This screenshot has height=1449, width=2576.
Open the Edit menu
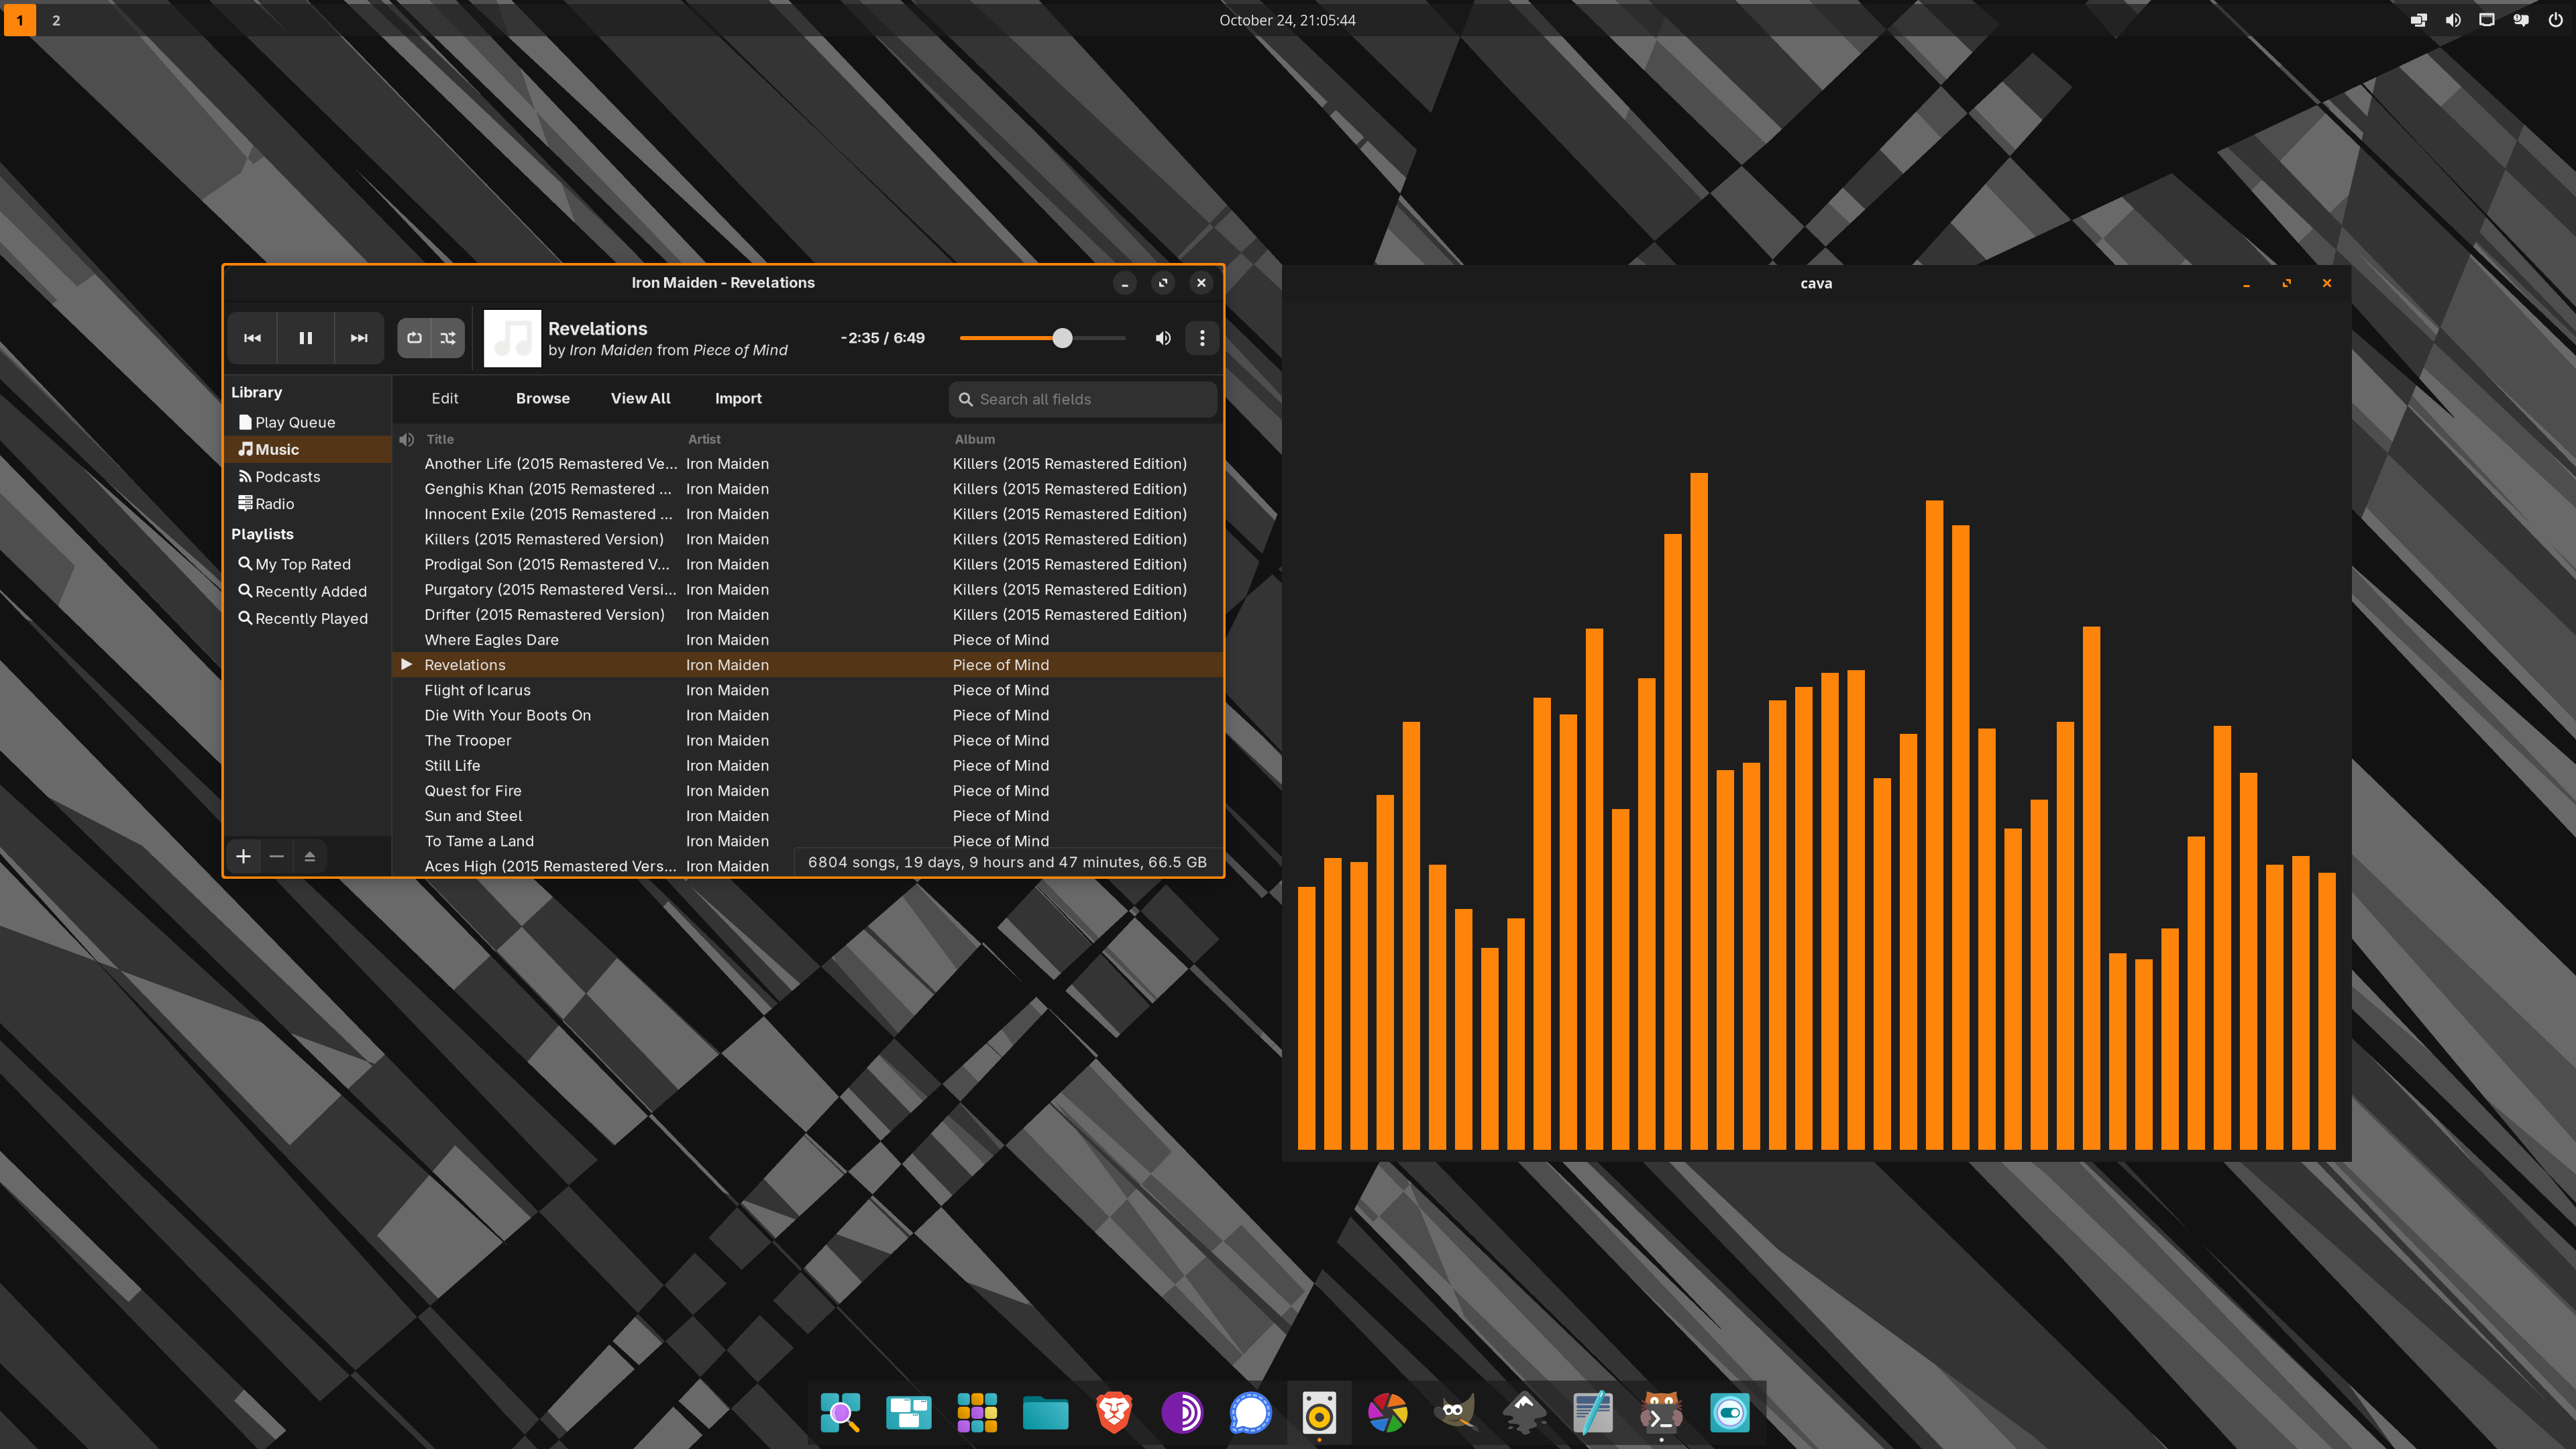click(444, 398)
